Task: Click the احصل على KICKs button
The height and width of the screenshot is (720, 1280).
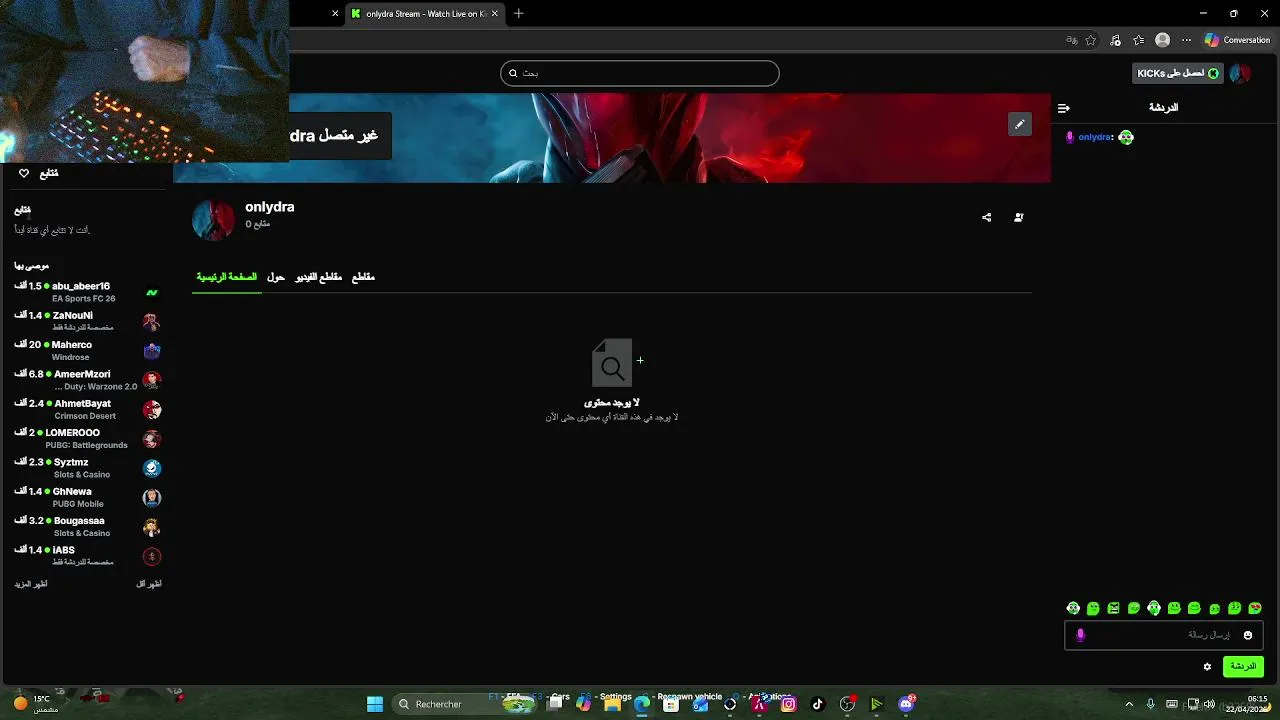Action: 1178,73
